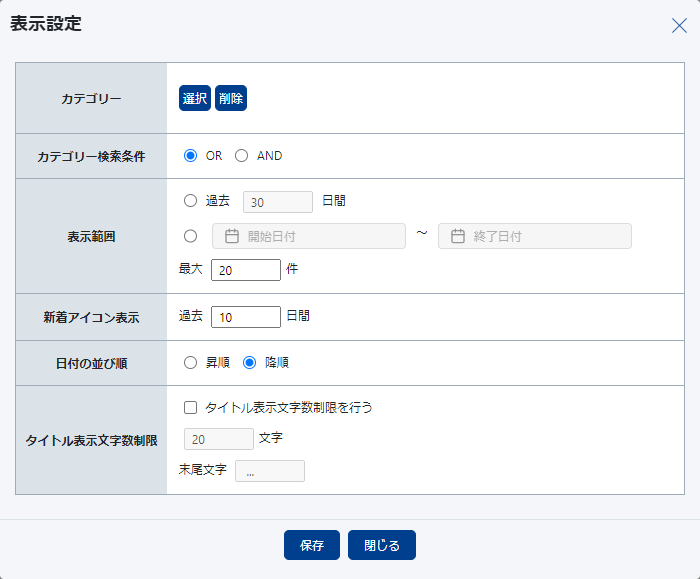700x579 pixels.
Task: Click the calendar icon in start date field
Action: click(x=231, y=236)
